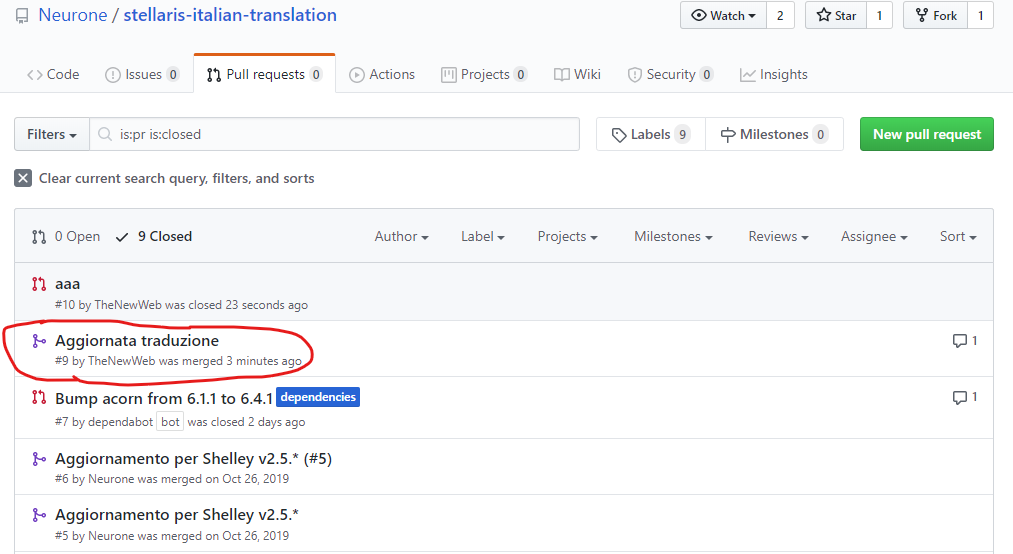1013x554 pixels.
Task: Select the Pull requests tab
Action: [x=264, y=74]
